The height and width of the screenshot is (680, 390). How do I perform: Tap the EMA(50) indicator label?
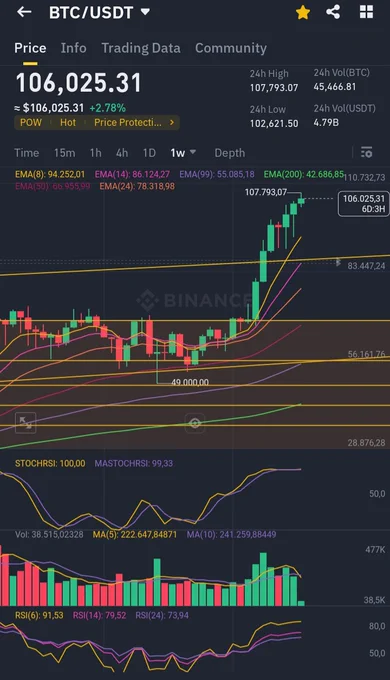click(52, 186)
